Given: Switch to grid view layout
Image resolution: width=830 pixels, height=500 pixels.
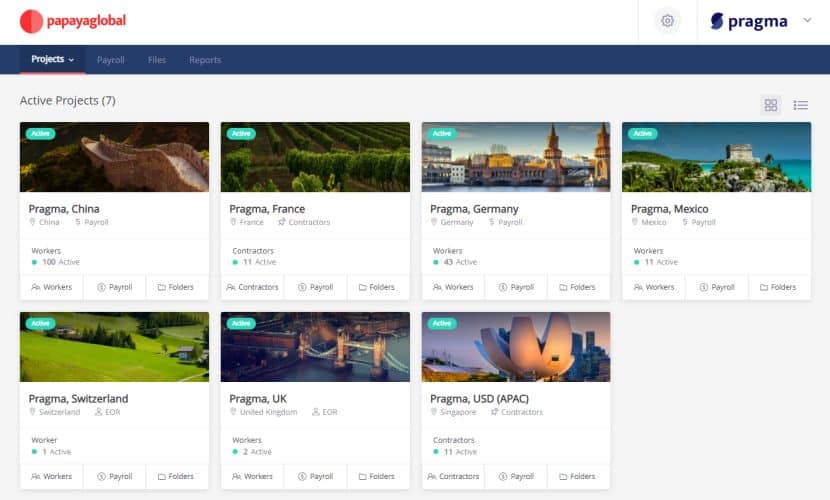Looking at the screenshot, I should tap(770, 105).
